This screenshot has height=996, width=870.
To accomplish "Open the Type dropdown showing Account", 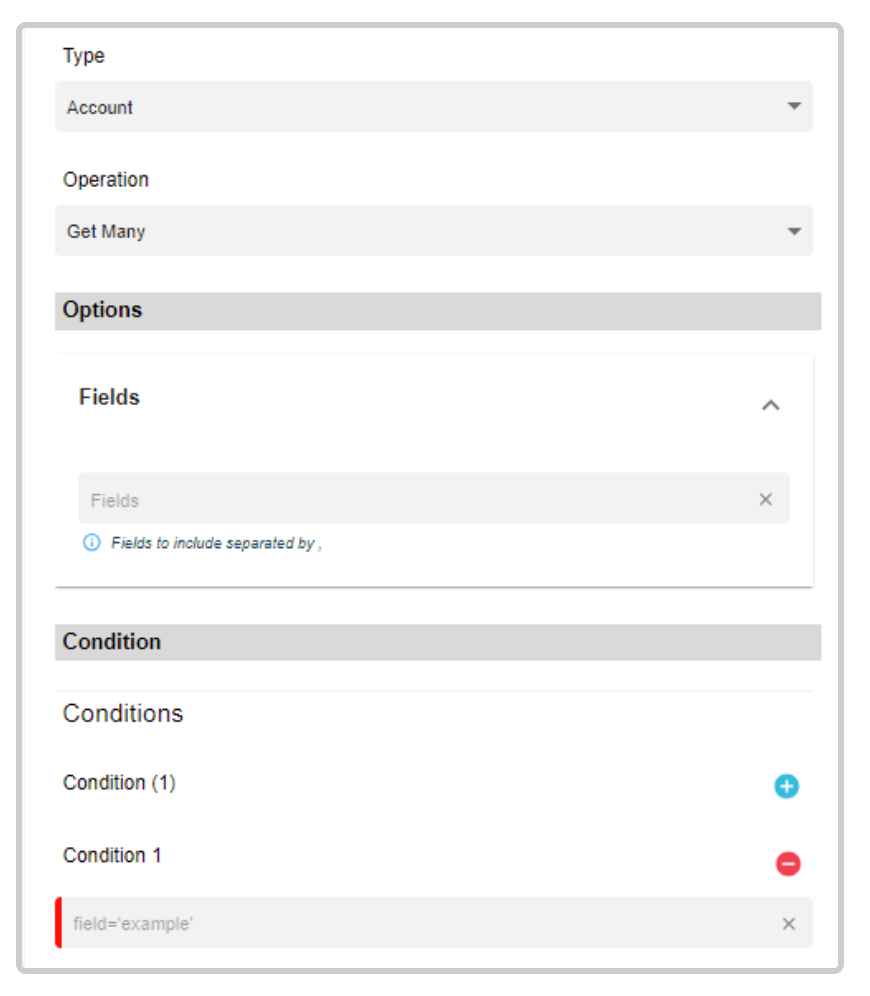I will [434, 107].
